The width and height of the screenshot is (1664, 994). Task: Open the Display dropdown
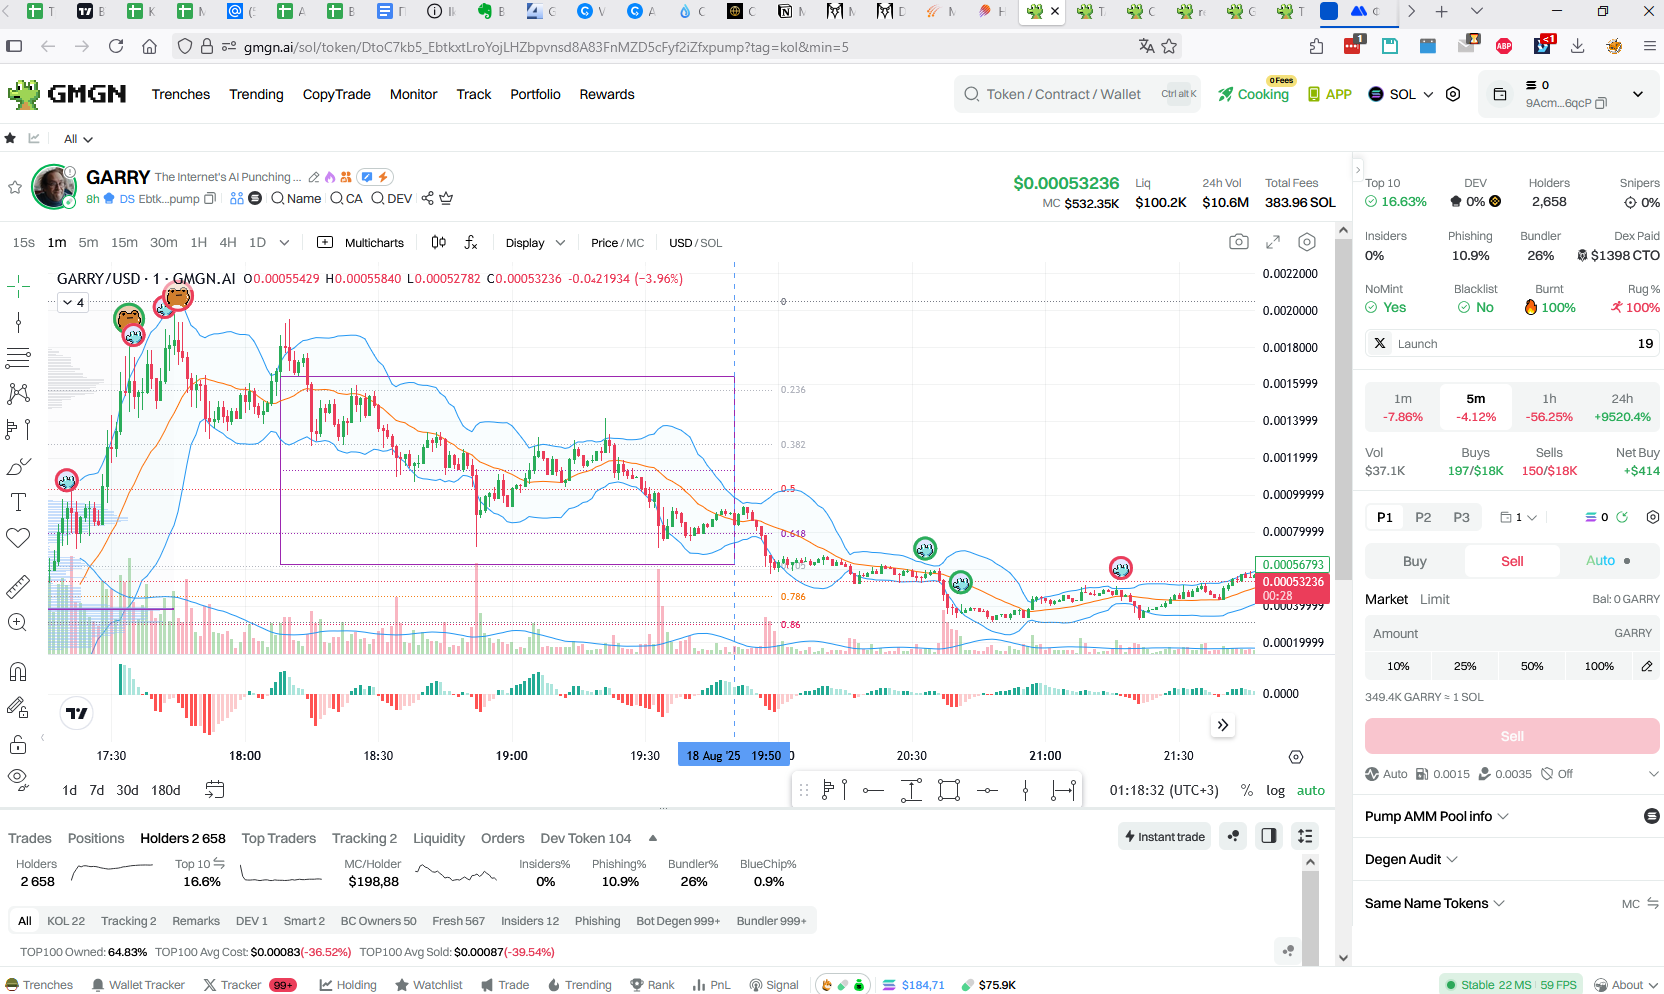(535, 243)
